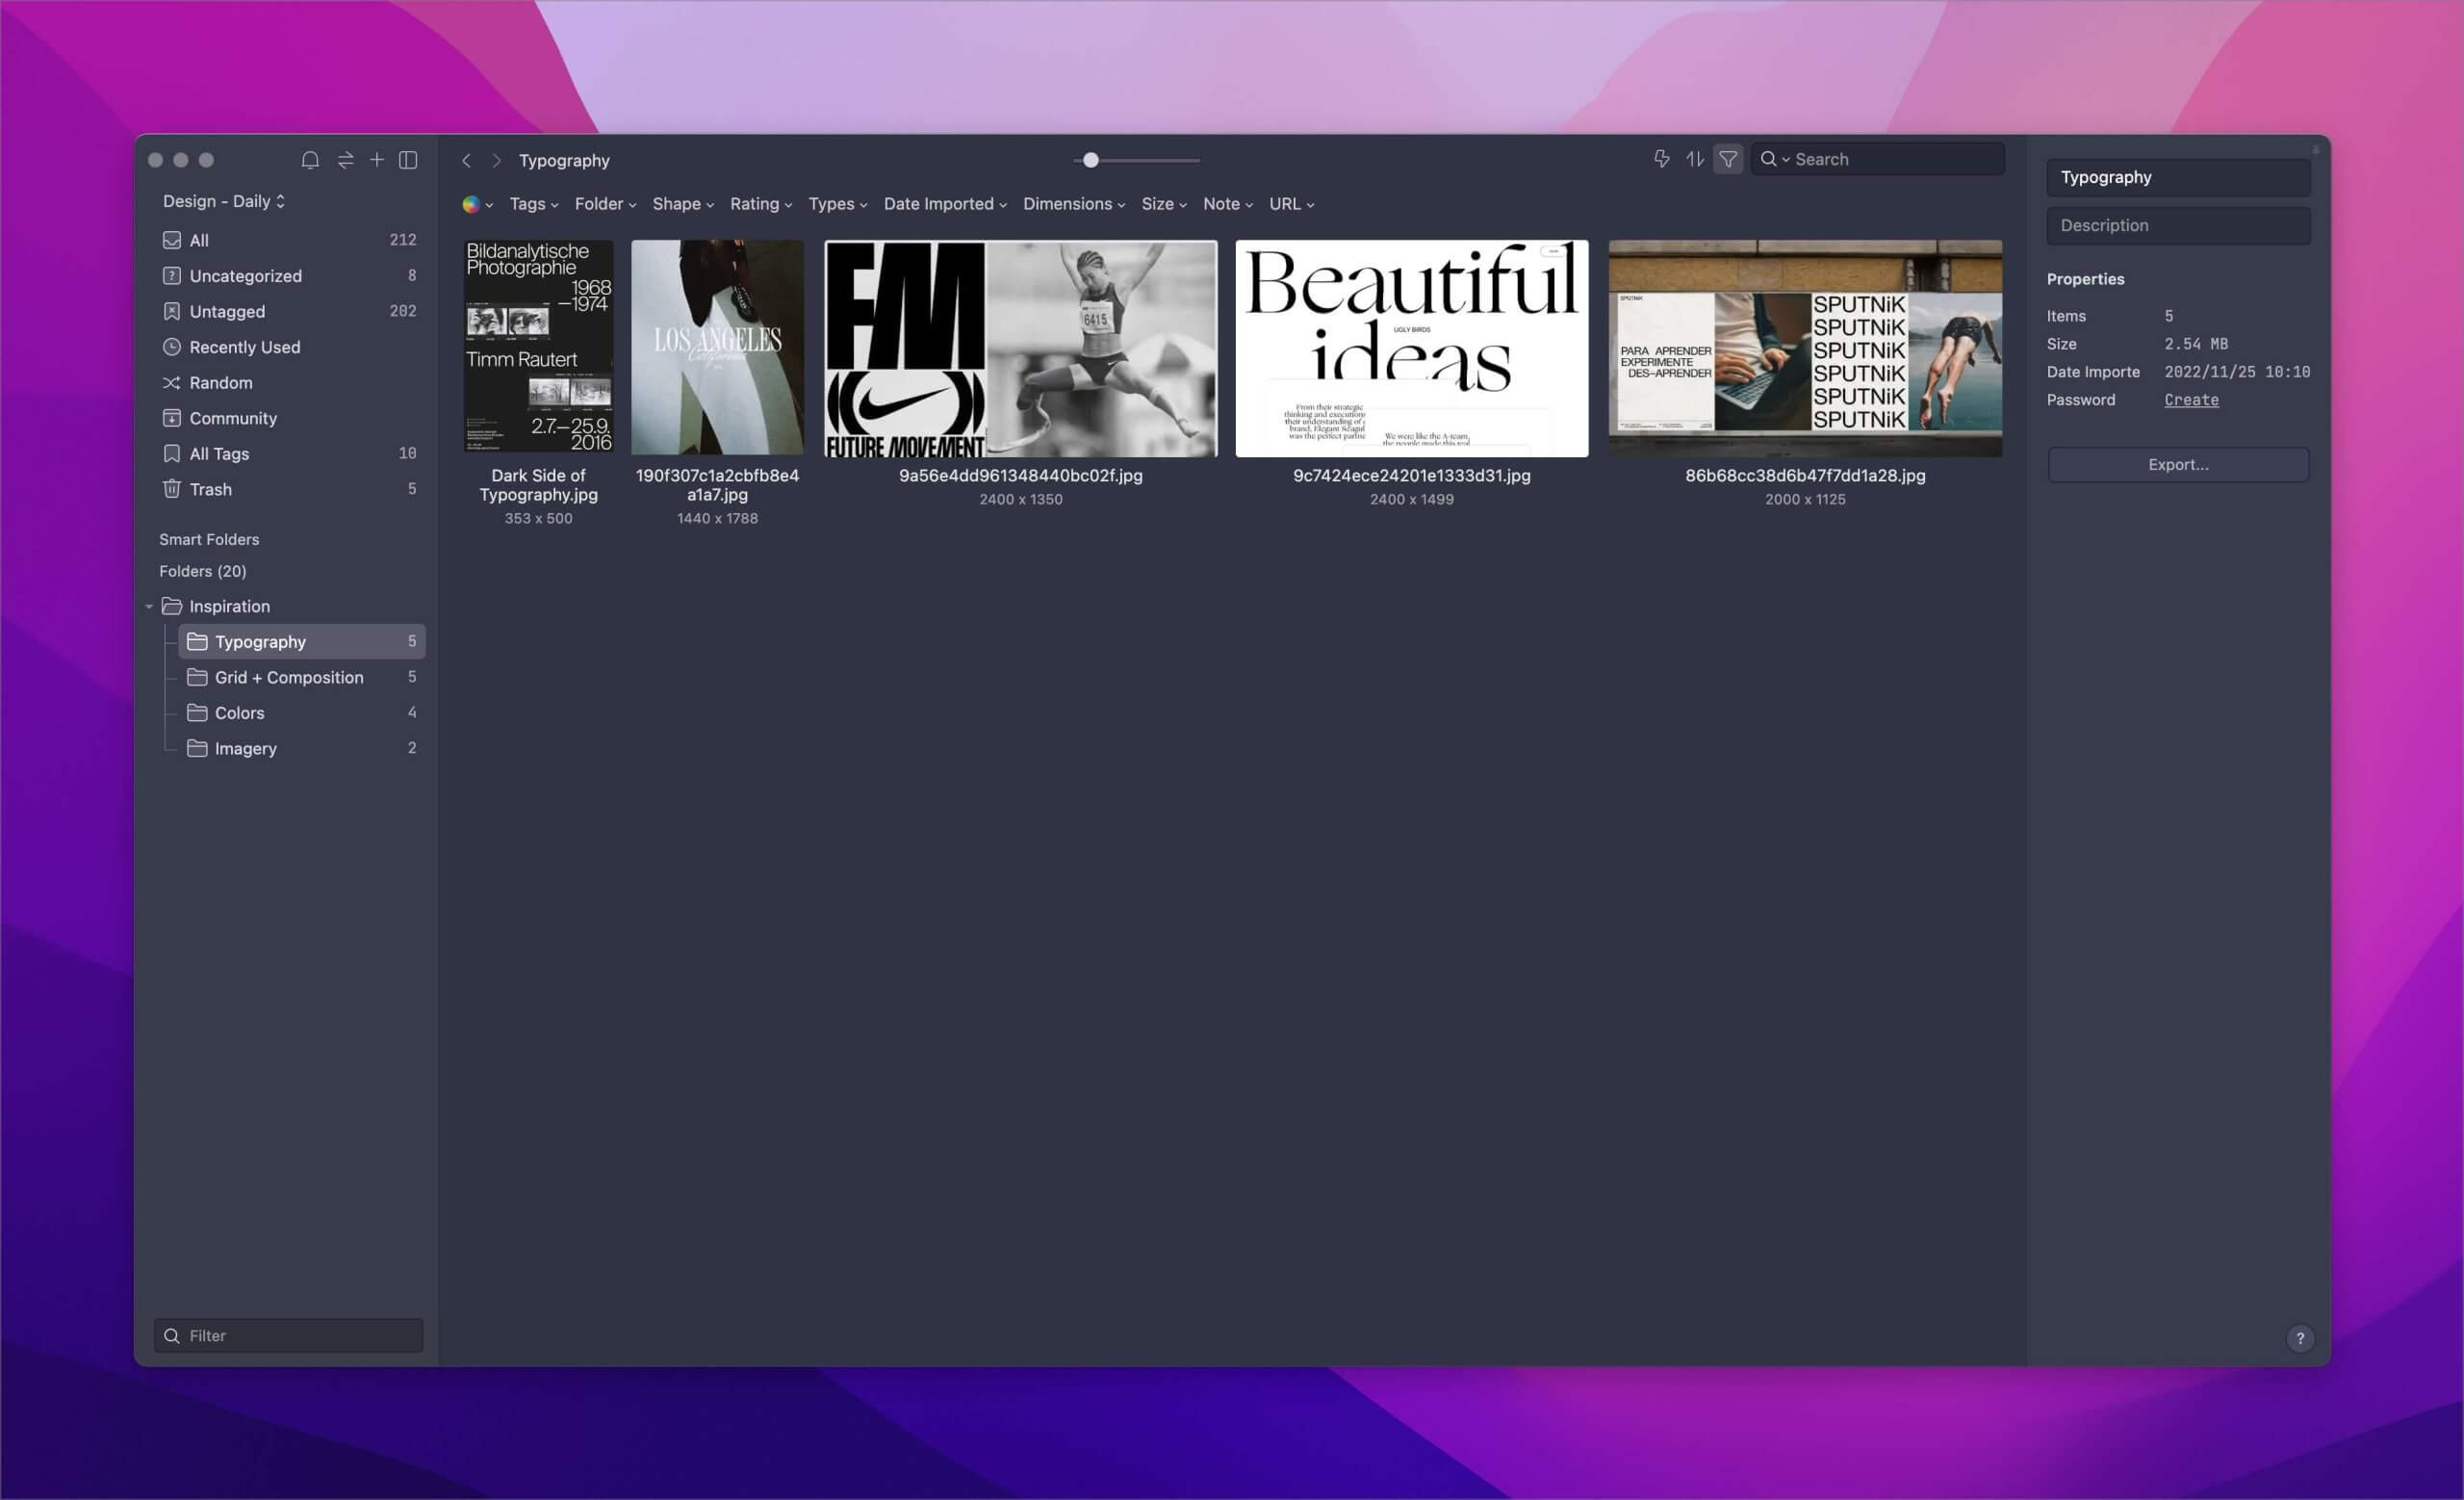Click the Typography name field in inspector
2464x1500 pixels.
[2178, 177]
